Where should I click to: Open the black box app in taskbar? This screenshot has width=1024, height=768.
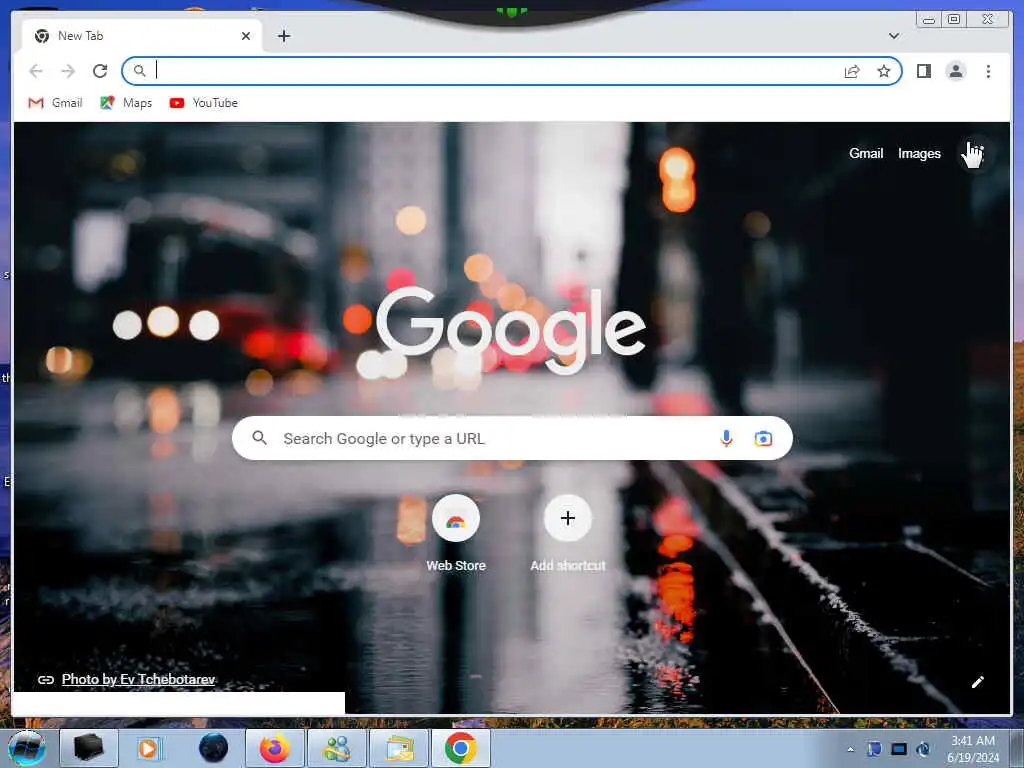point(89,748)
